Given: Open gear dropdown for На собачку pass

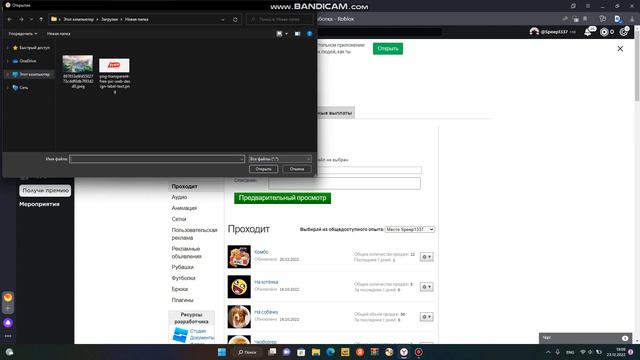Looking at the screenshot, I should pos(427,317).
